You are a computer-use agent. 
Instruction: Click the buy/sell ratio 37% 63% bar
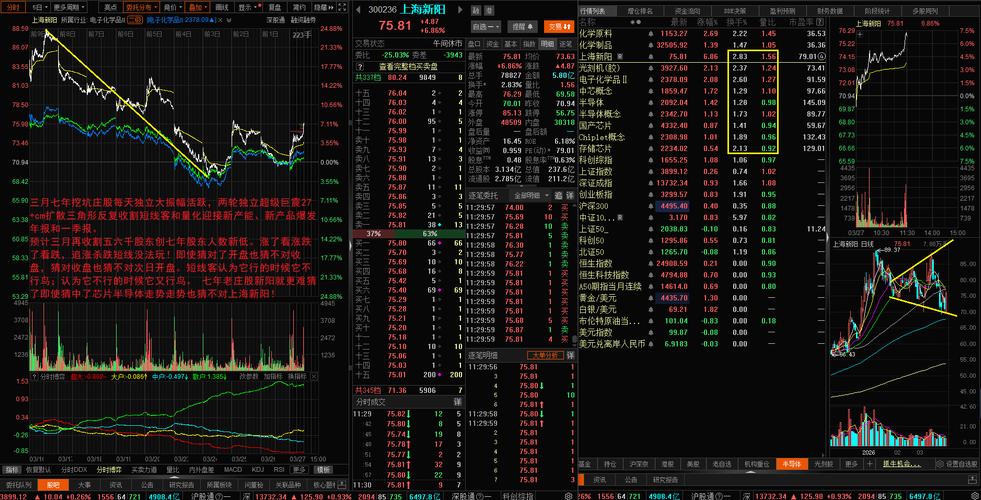click(x=408, y=233)
